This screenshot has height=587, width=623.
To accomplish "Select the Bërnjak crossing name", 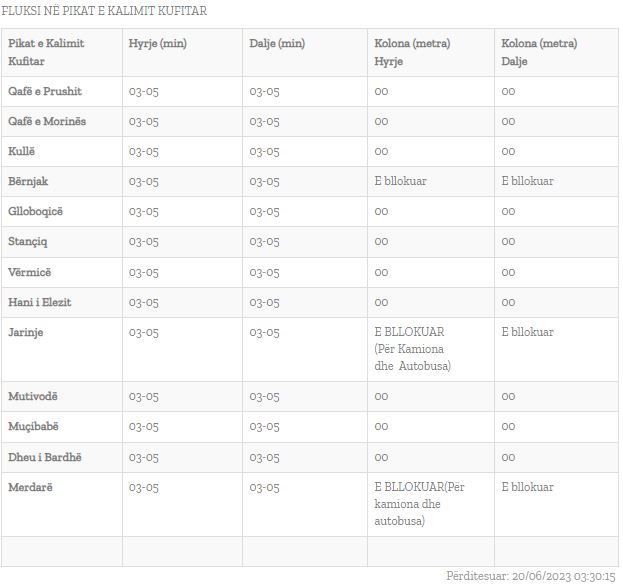I will [x=28, y=182].
